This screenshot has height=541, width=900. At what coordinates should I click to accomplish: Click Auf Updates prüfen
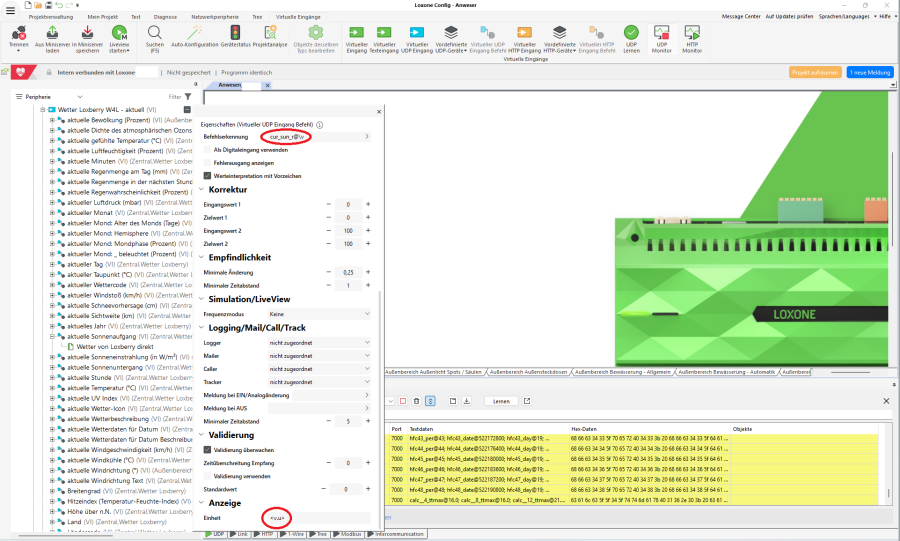click(x=789, y=17)
